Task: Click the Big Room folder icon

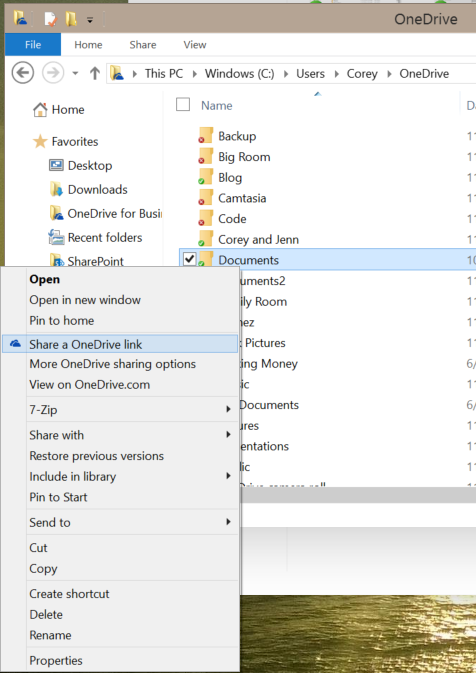Action: pyautogui.click(x=206, y=156)
